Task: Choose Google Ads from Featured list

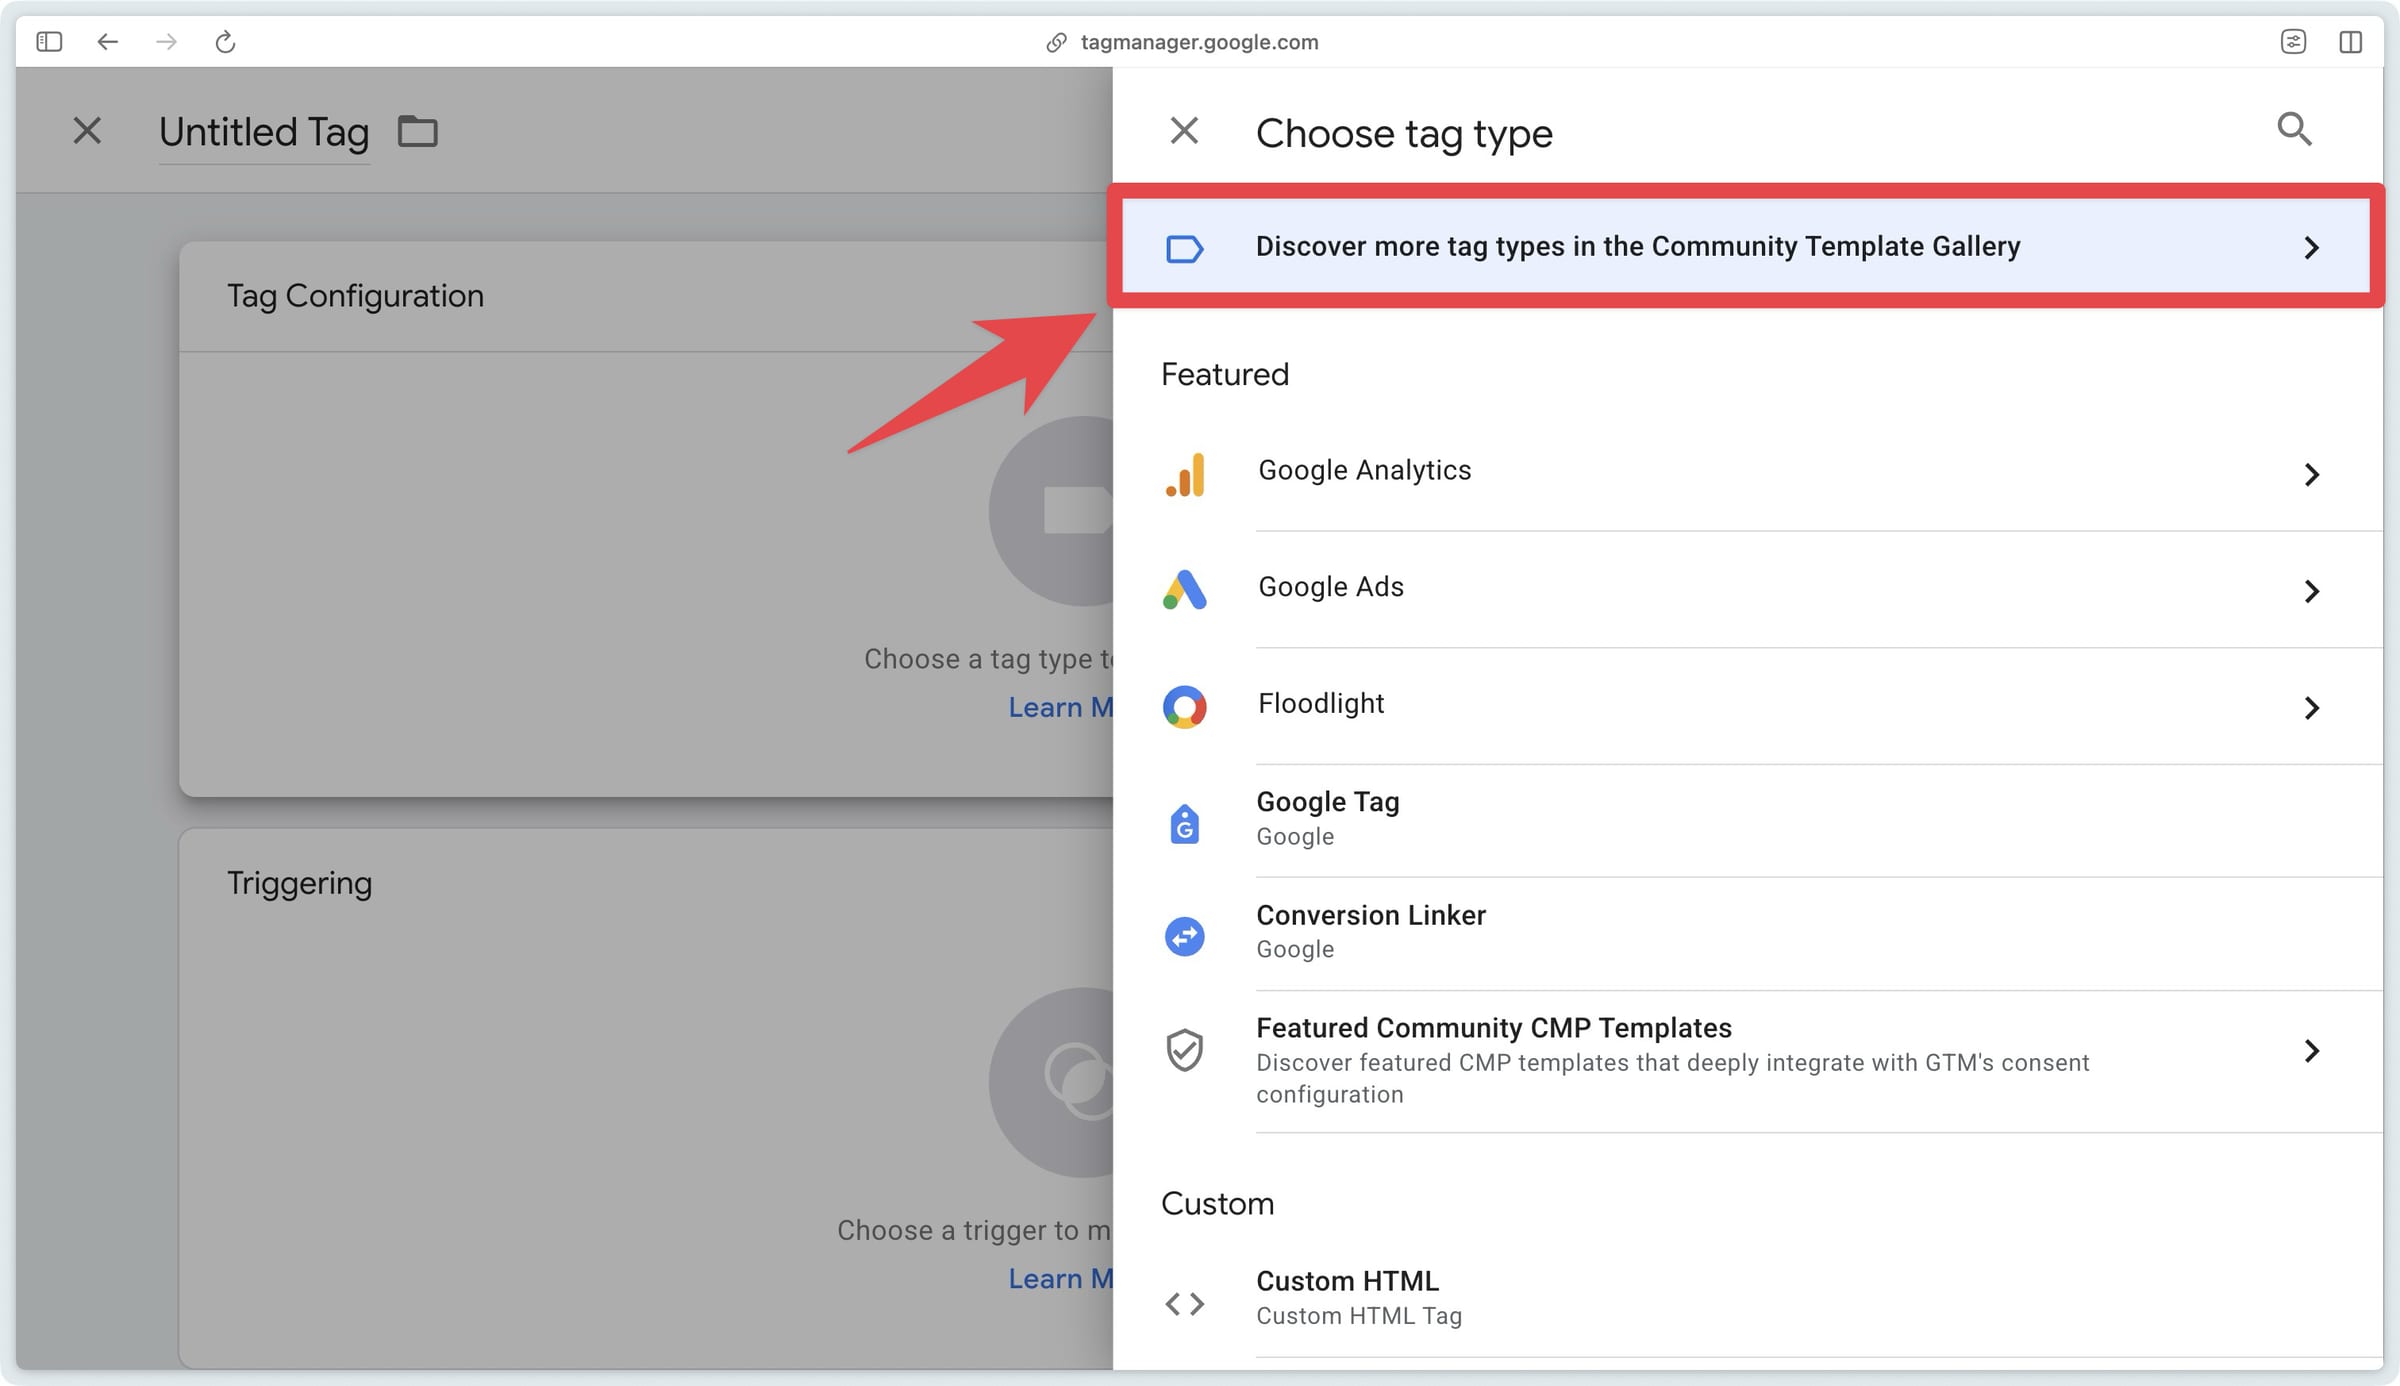Action: pyautogui.click(x=1747, y=589)
